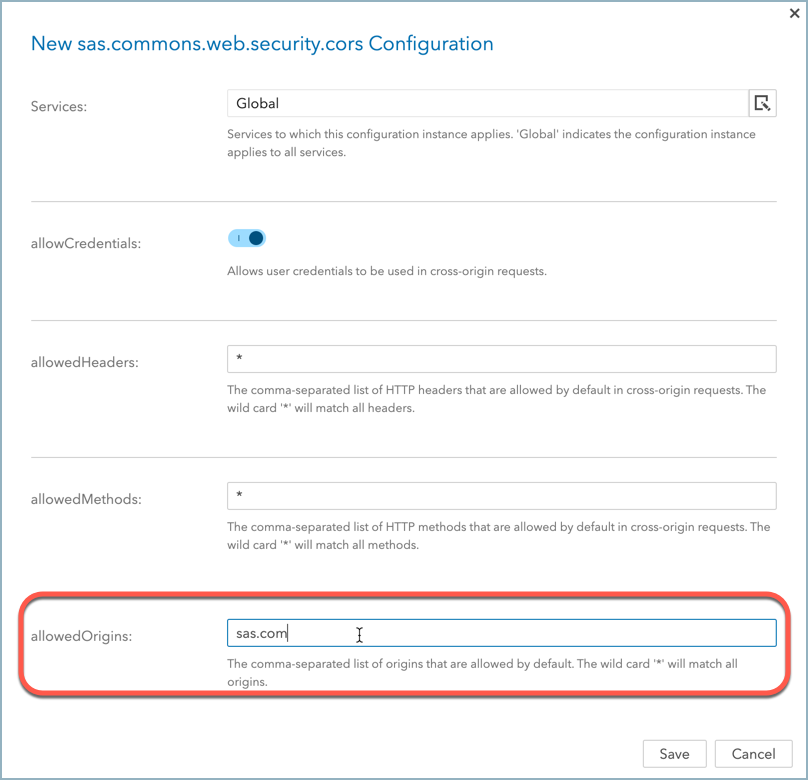The height and width of the screenshot is (780, 808).
Task: Click the dialog title New sas.commons.web.security.cors Configuration
Action: 262,44
